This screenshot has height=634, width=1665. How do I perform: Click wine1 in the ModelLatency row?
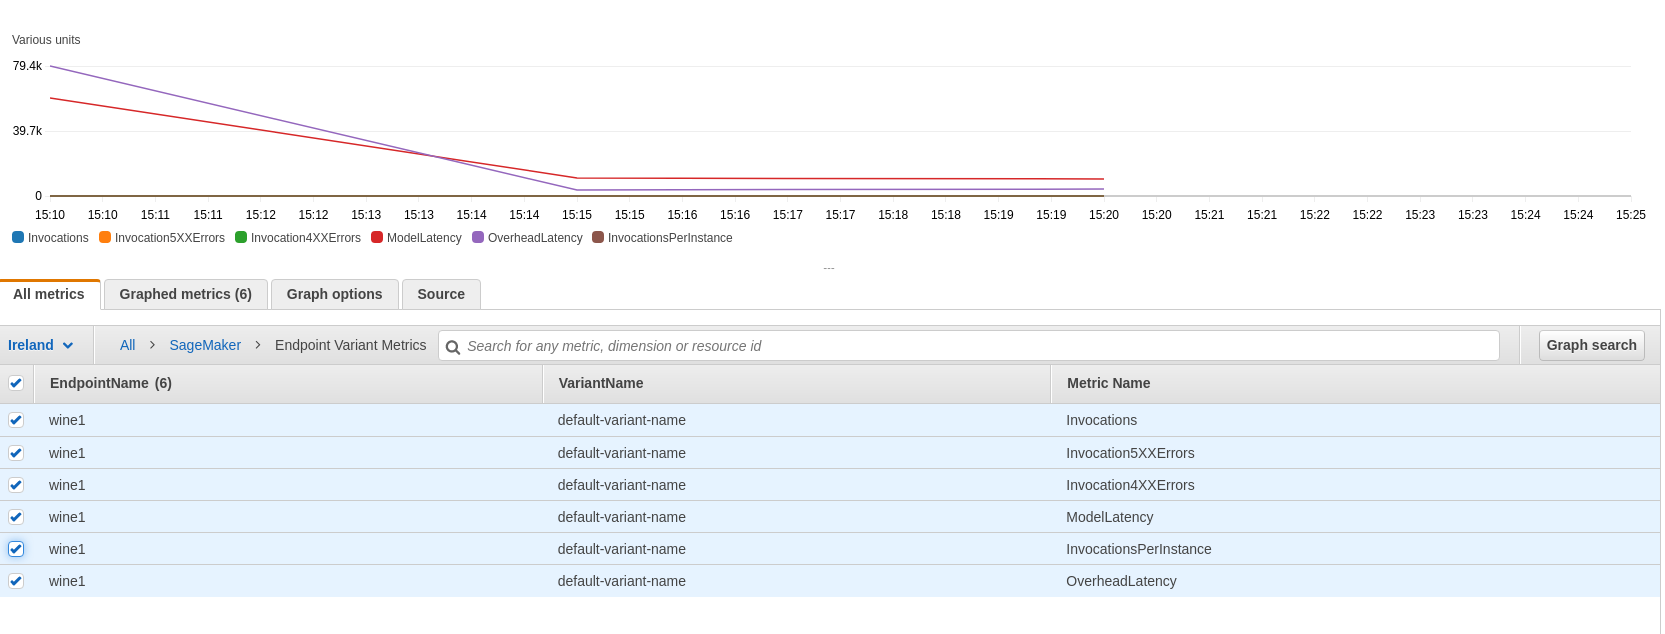(67, 517)
